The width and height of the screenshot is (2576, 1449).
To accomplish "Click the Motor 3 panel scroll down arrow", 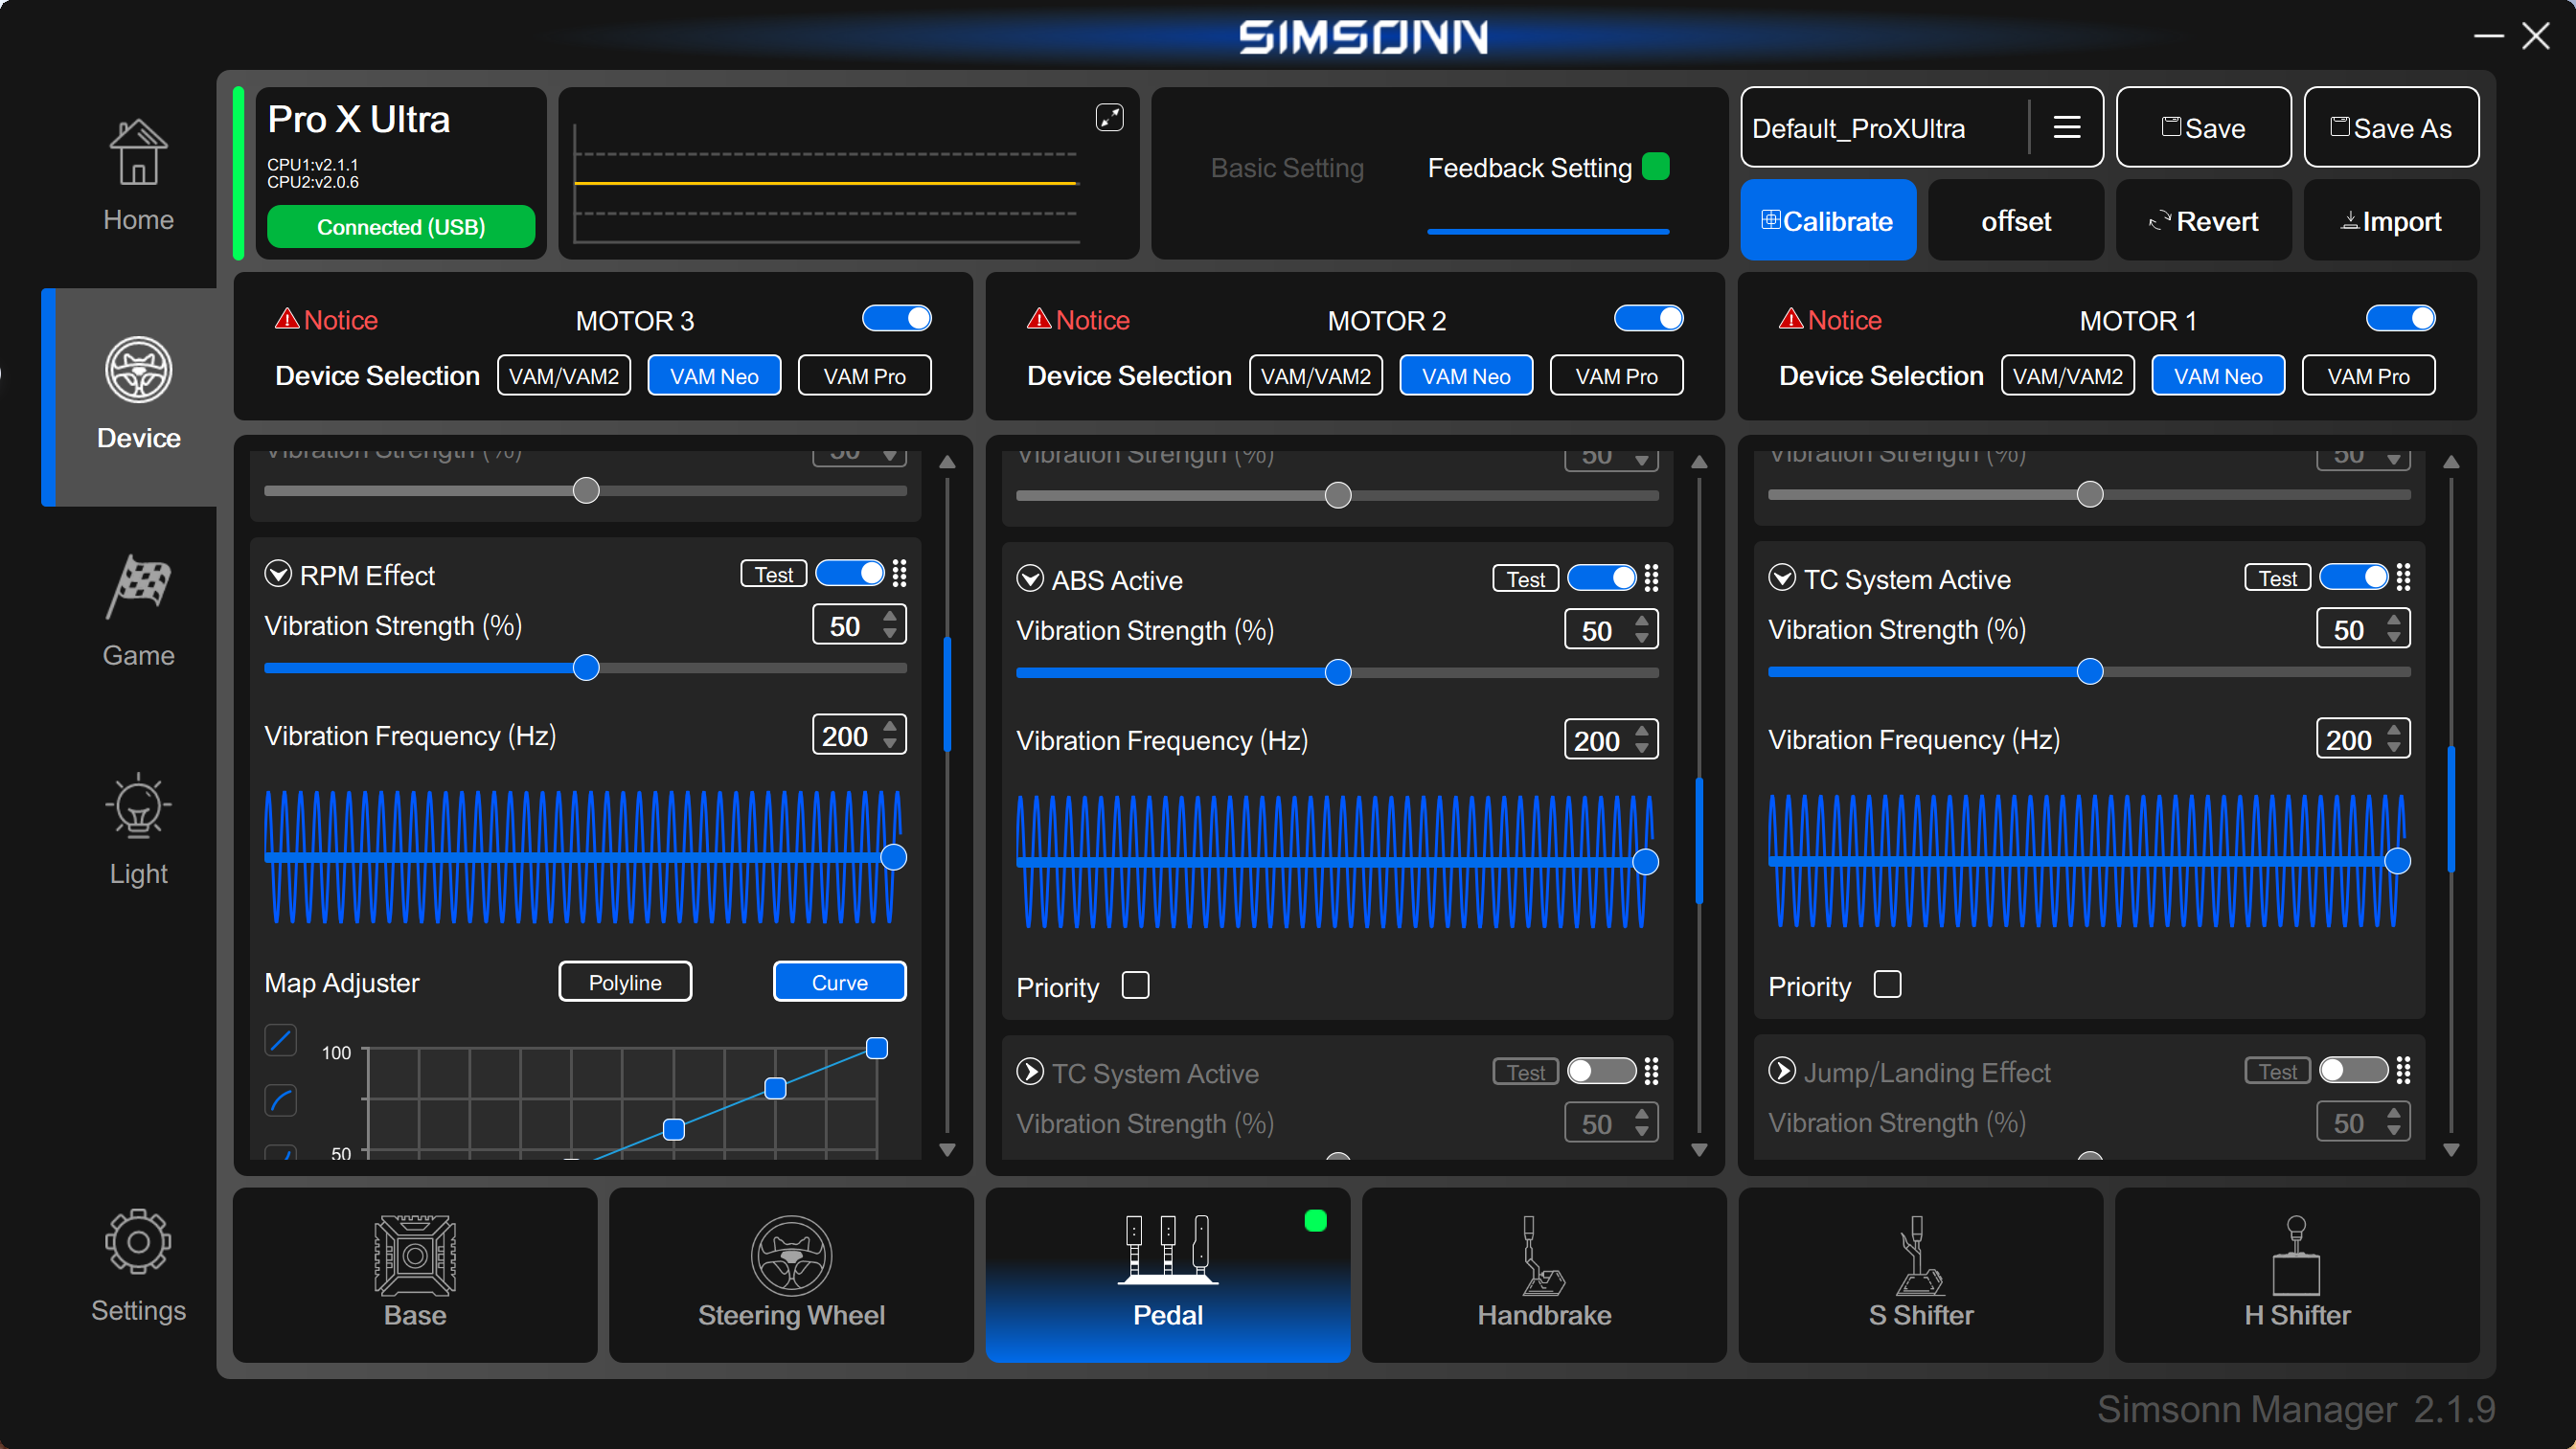I will coord(947,1150).
